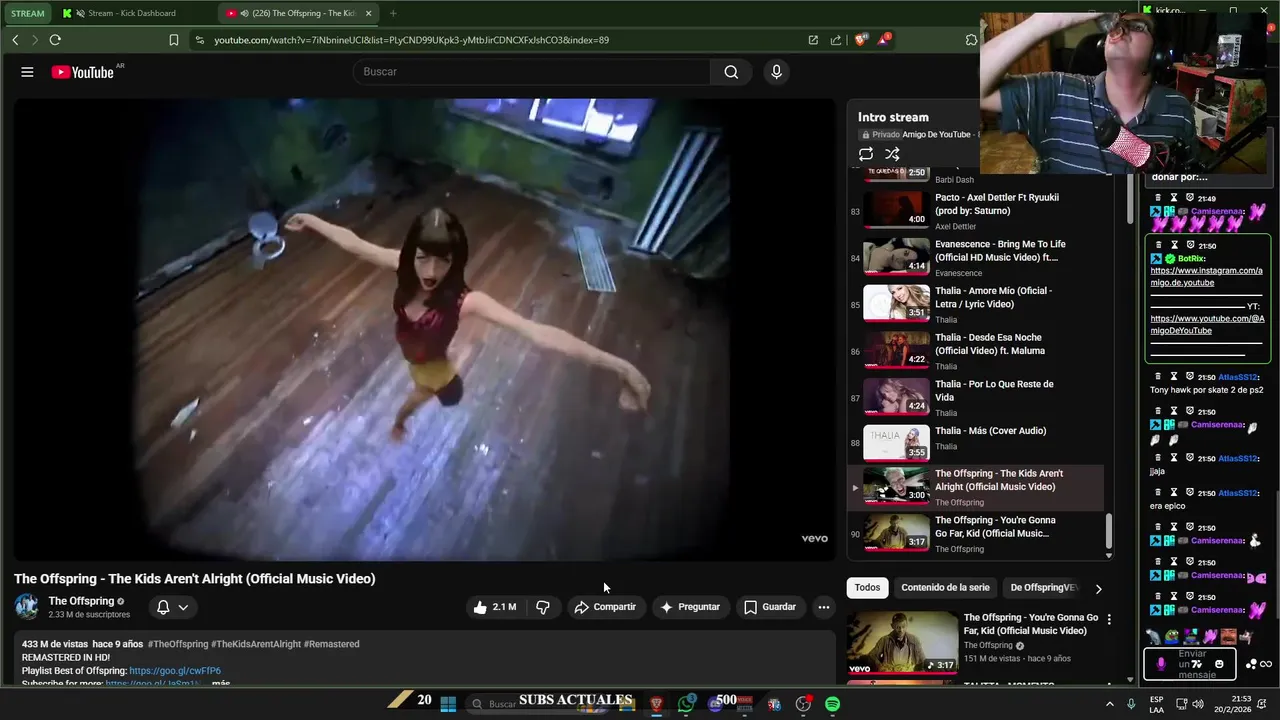Select the 'De OffspringVEVO' chip

[x=1043, y=588]
